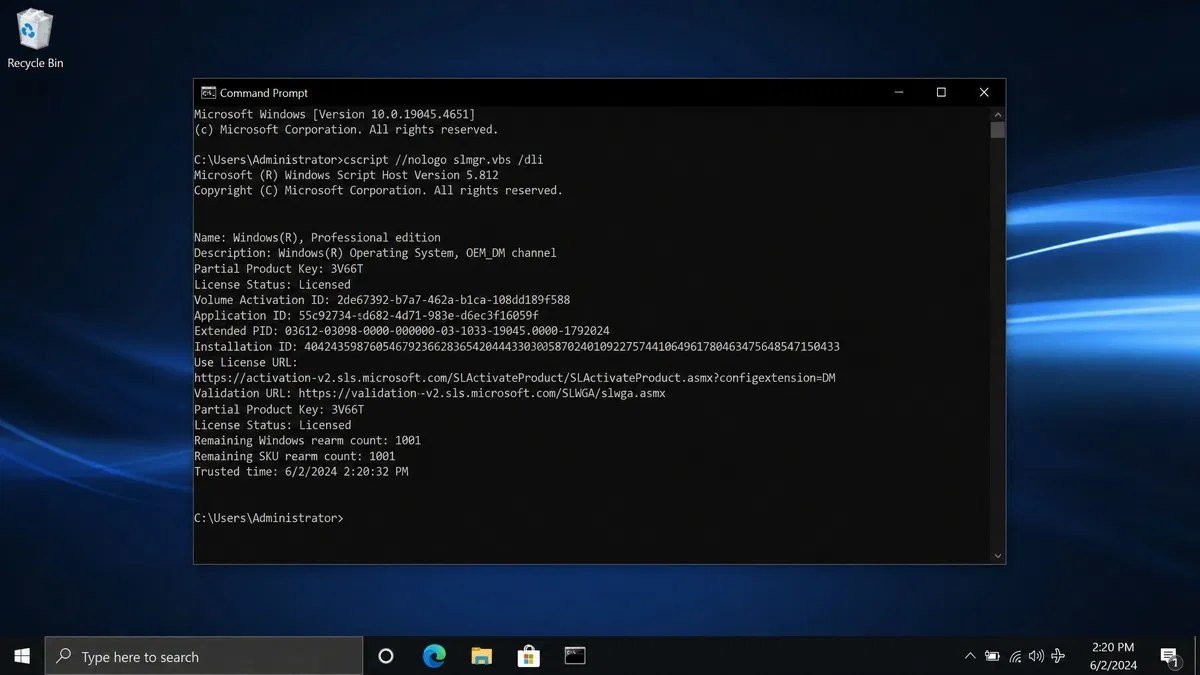Click the Type here to search box

coord(204,656)
